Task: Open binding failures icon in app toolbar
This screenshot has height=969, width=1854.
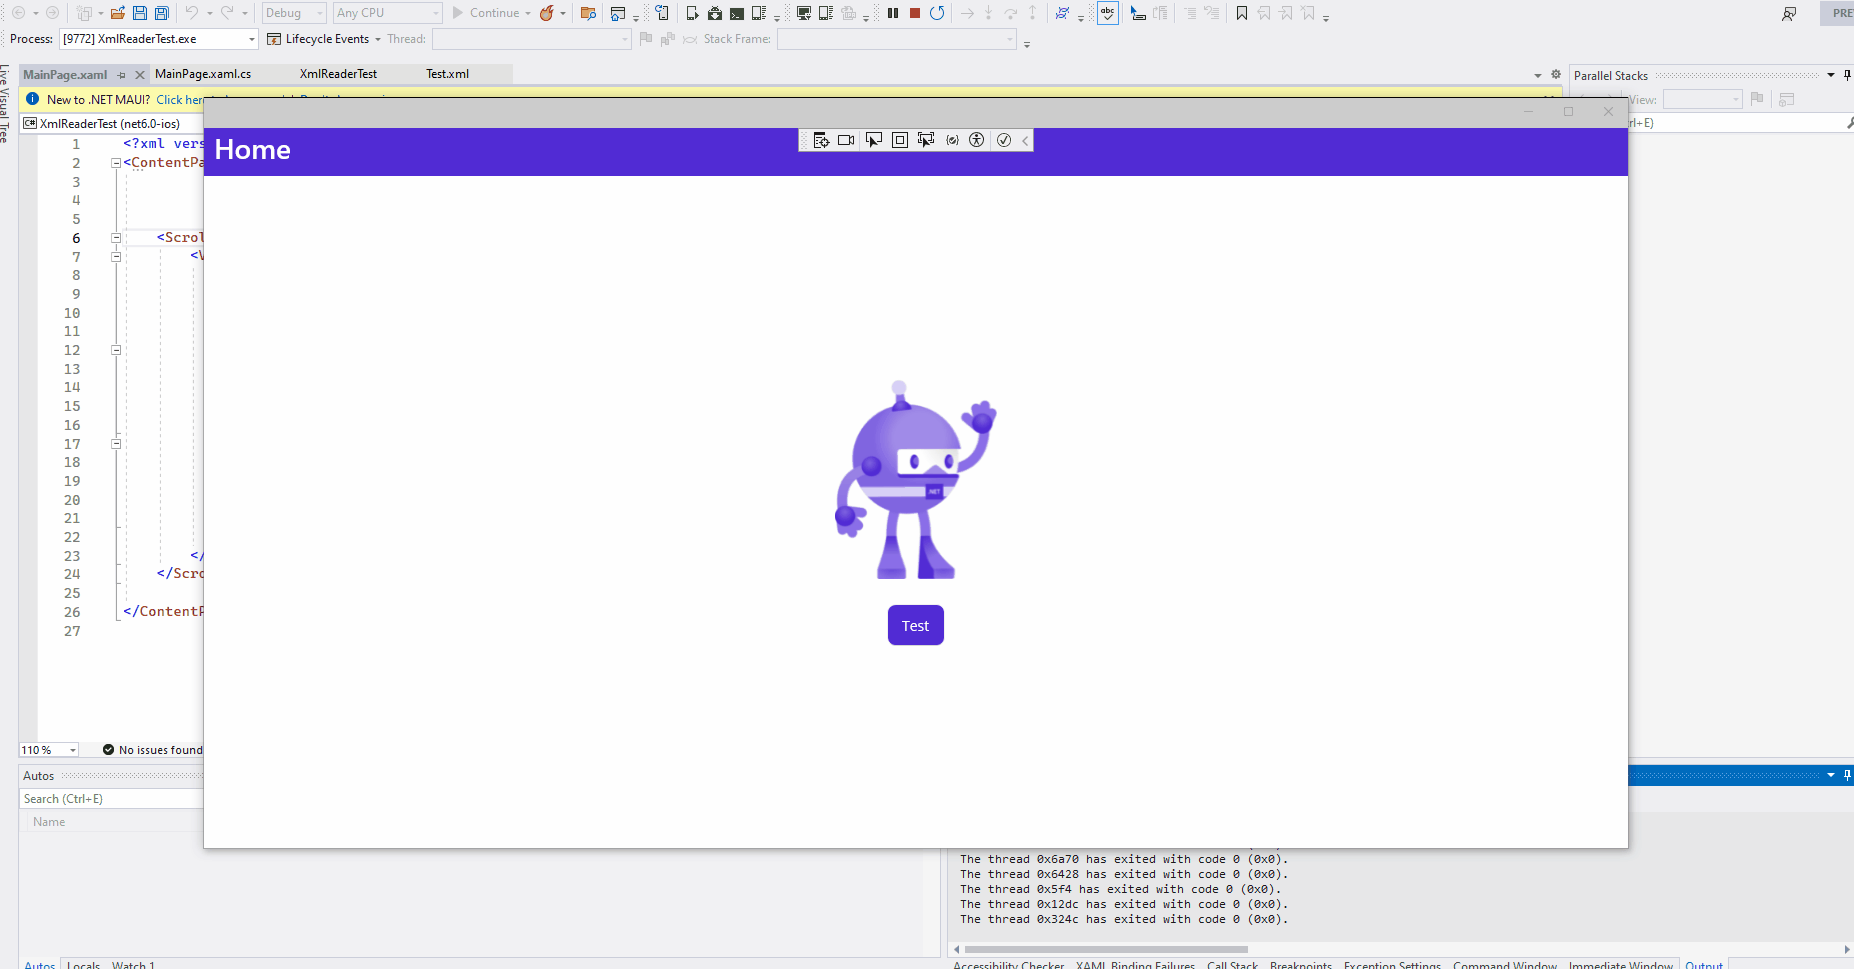Action: [952, 140]
